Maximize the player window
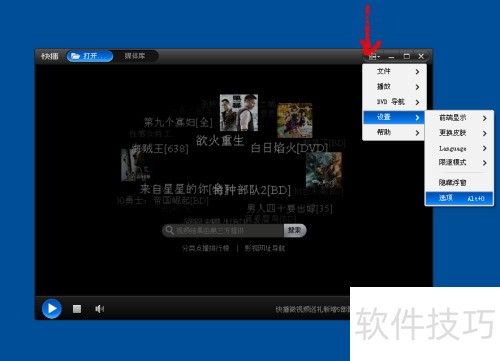Image resolution: width=500 pixels, height=361 pixels. (x=407, y=56)
